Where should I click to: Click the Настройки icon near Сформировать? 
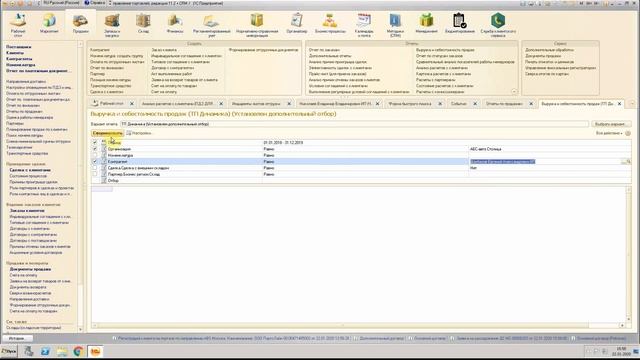tap(129, 133)
